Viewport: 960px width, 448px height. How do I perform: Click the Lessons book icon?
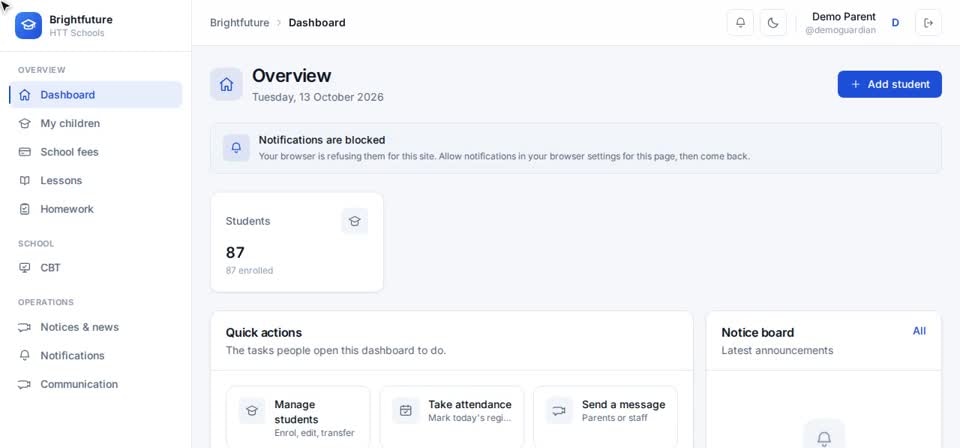pos(24,181)
